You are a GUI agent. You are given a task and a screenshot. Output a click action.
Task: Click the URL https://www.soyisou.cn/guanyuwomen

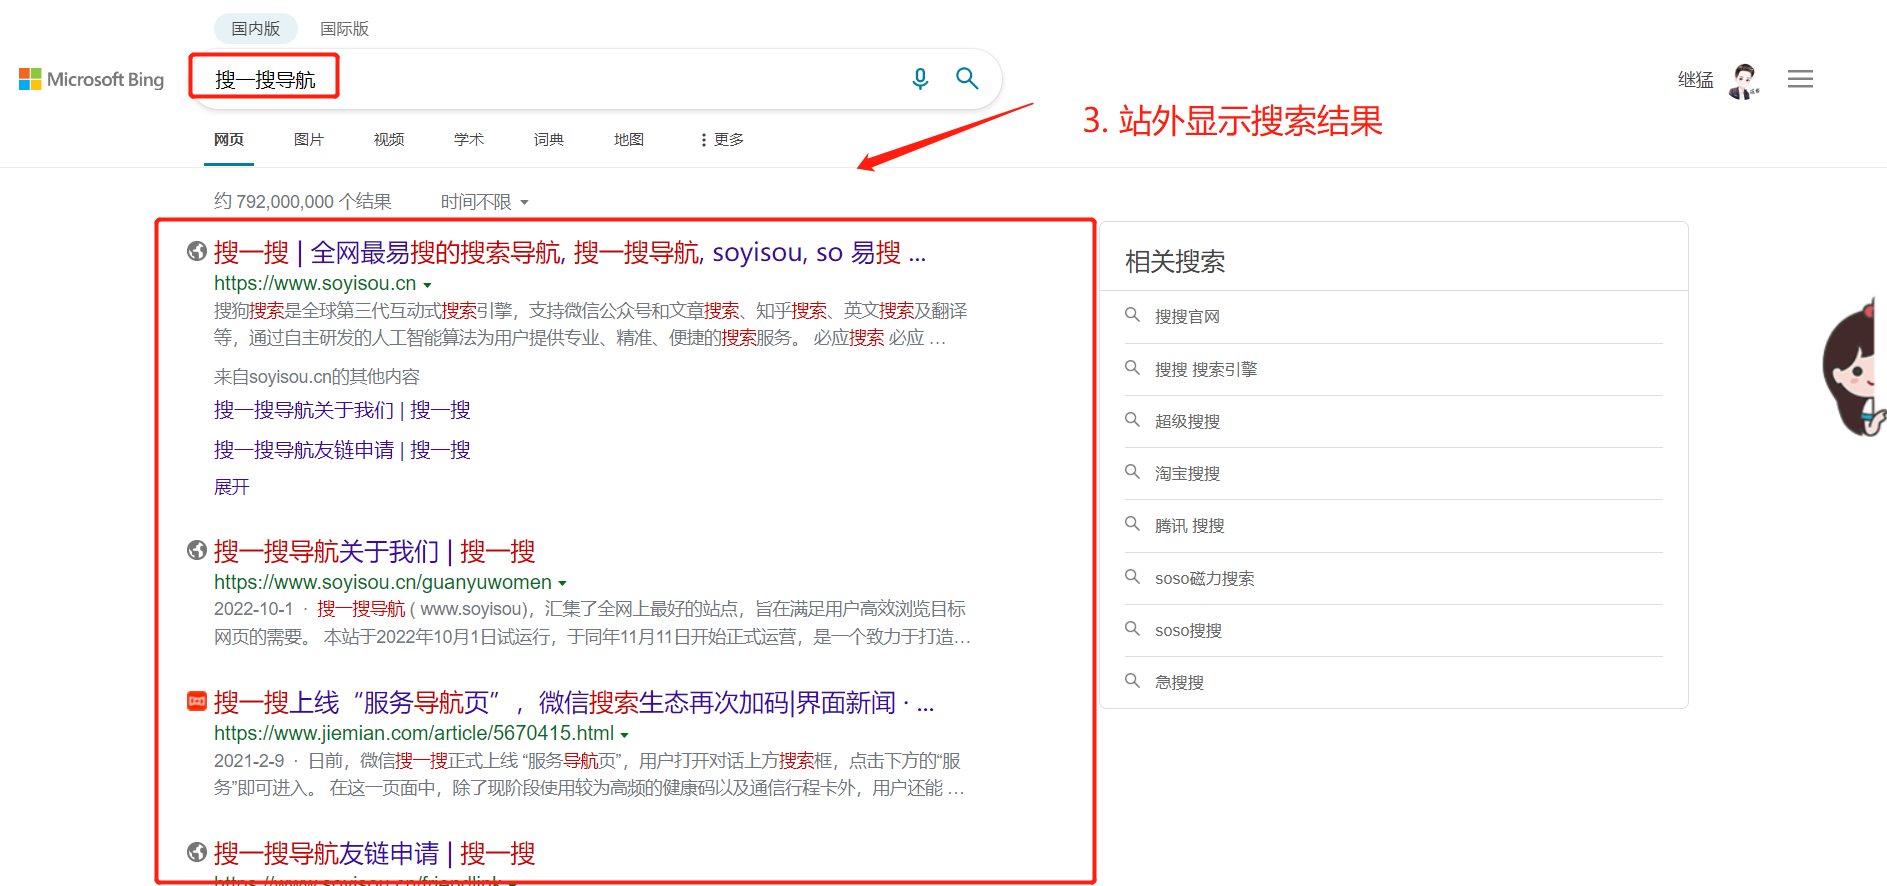383,582
